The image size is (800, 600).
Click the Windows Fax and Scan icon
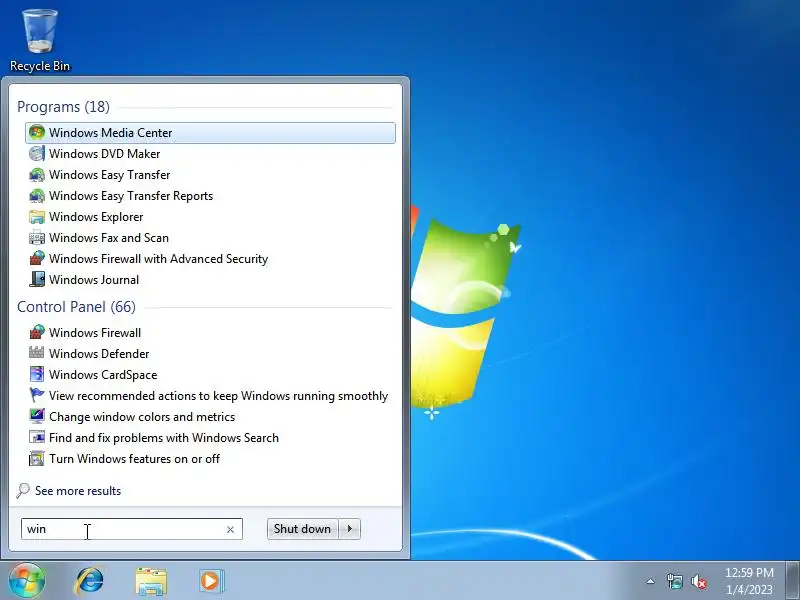point(37,238)
